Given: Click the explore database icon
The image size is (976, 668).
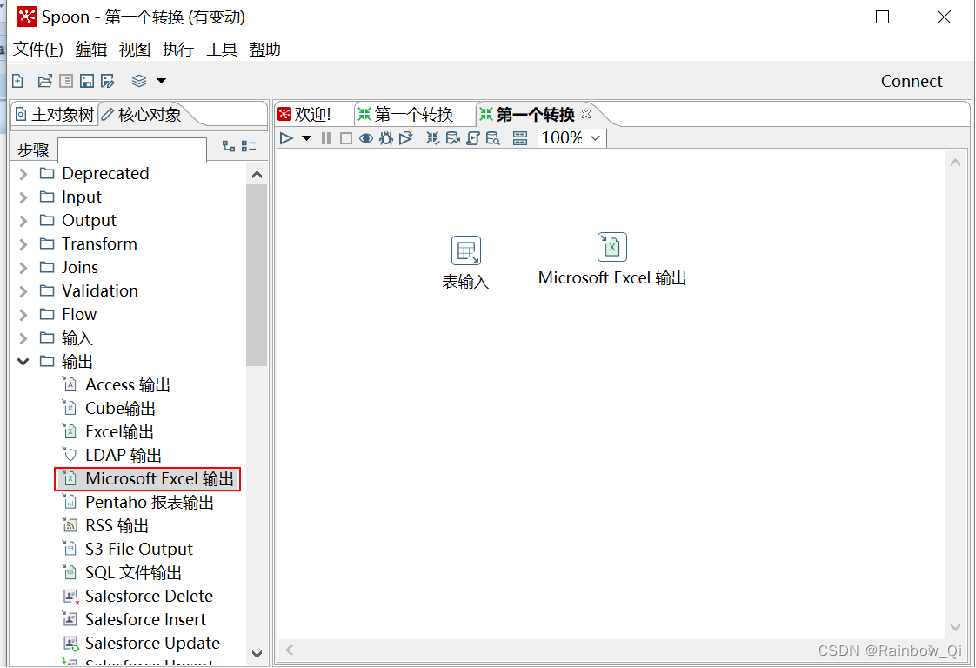Looking at the screenshot, I should tap(493, 138).
